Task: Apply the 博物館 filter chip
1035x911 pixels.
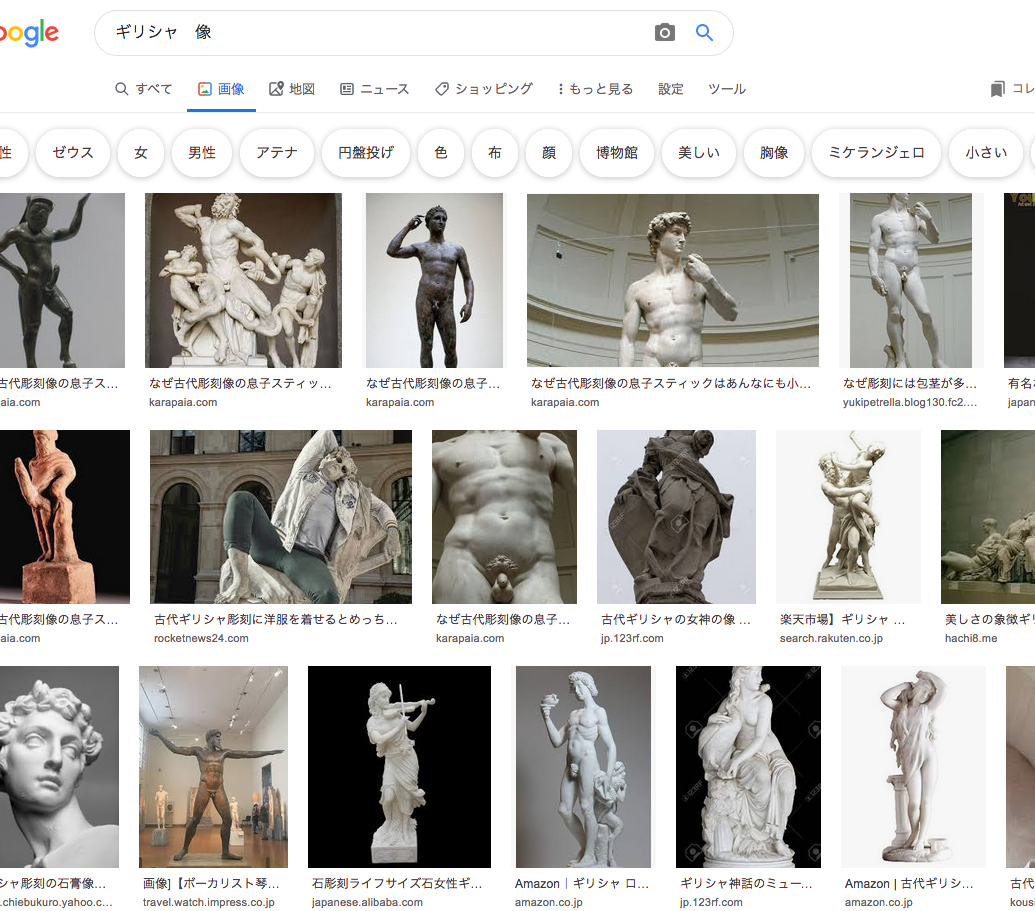Action: (x=617, y=153)
